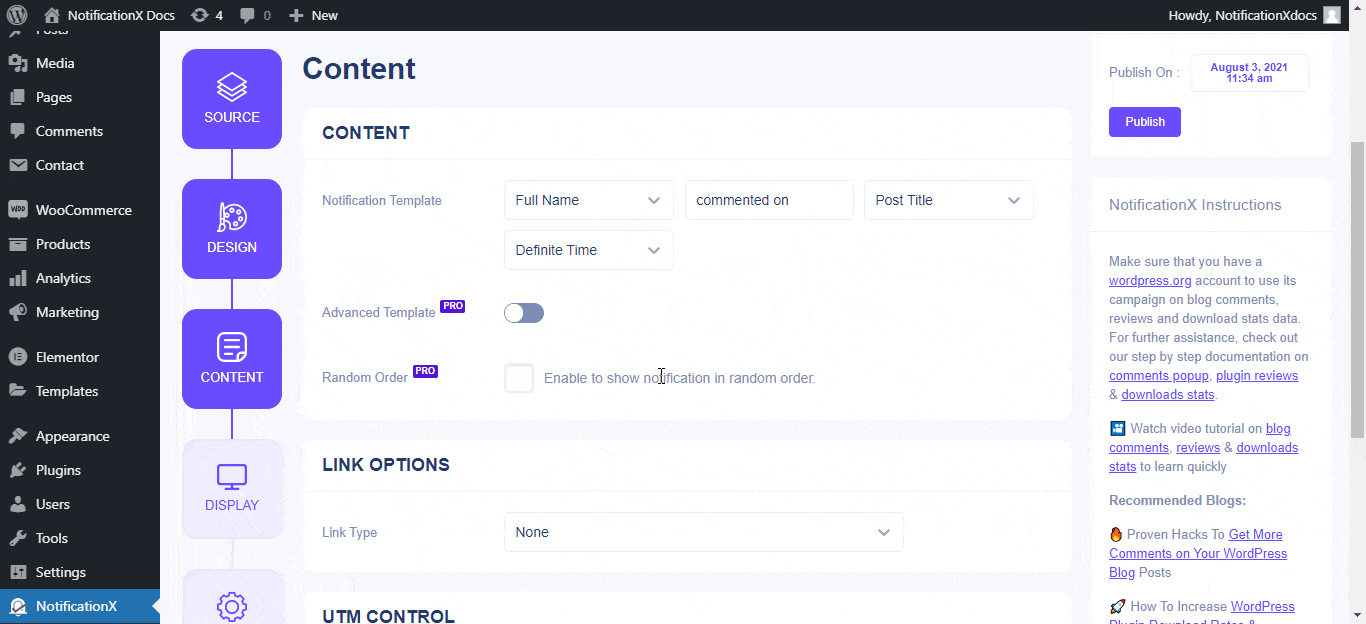Expand the Link Type None dropdown
The width and height of the screenshot is (1366, 624).
coord(704,532)
